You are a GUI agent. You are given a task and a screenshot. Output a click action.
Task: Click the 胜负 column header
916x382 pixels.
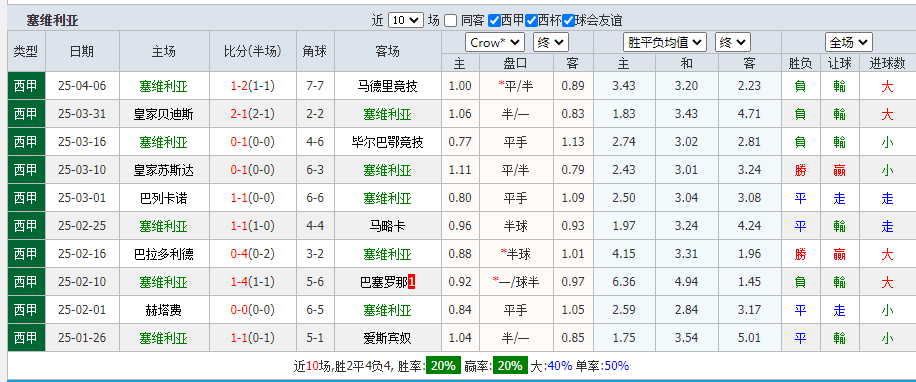click(x=800, y=63)
